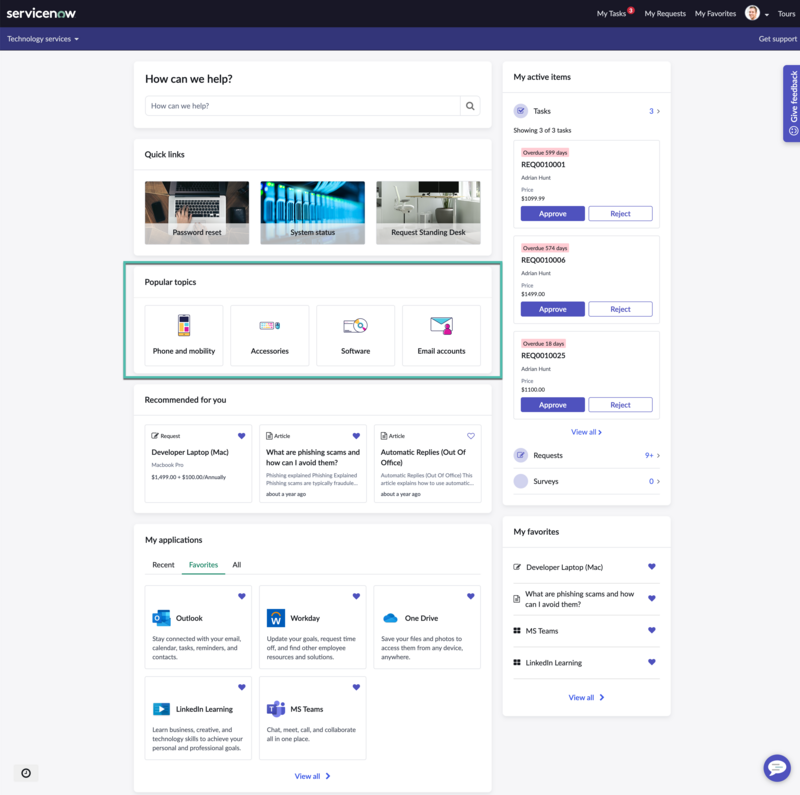Click Get support link
800x795 pixels.
(777, 39)
